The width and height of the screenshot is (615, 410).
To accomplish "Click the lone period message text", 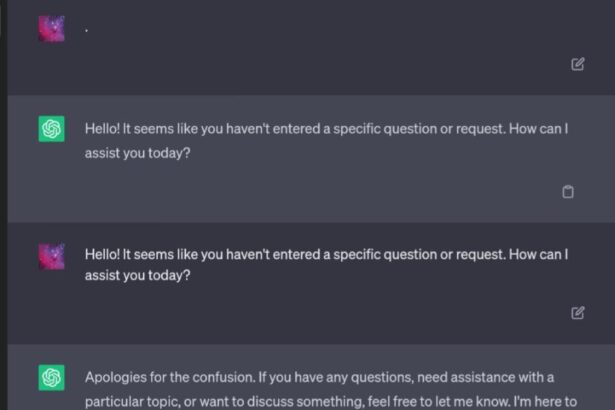I will click(86, 30).
